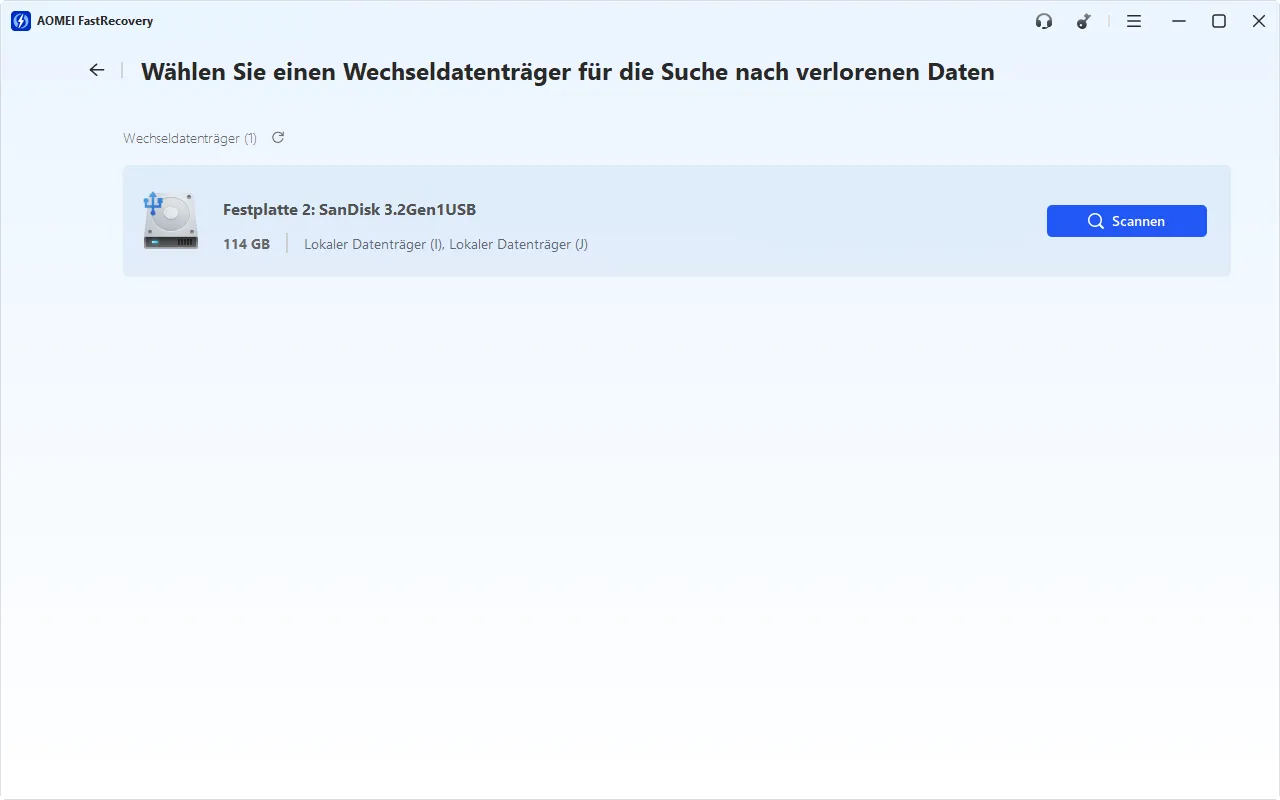Screen dimensions: 1280x800
Task: Click the USB hard drive icon
Action: click(x=170, y=220)
